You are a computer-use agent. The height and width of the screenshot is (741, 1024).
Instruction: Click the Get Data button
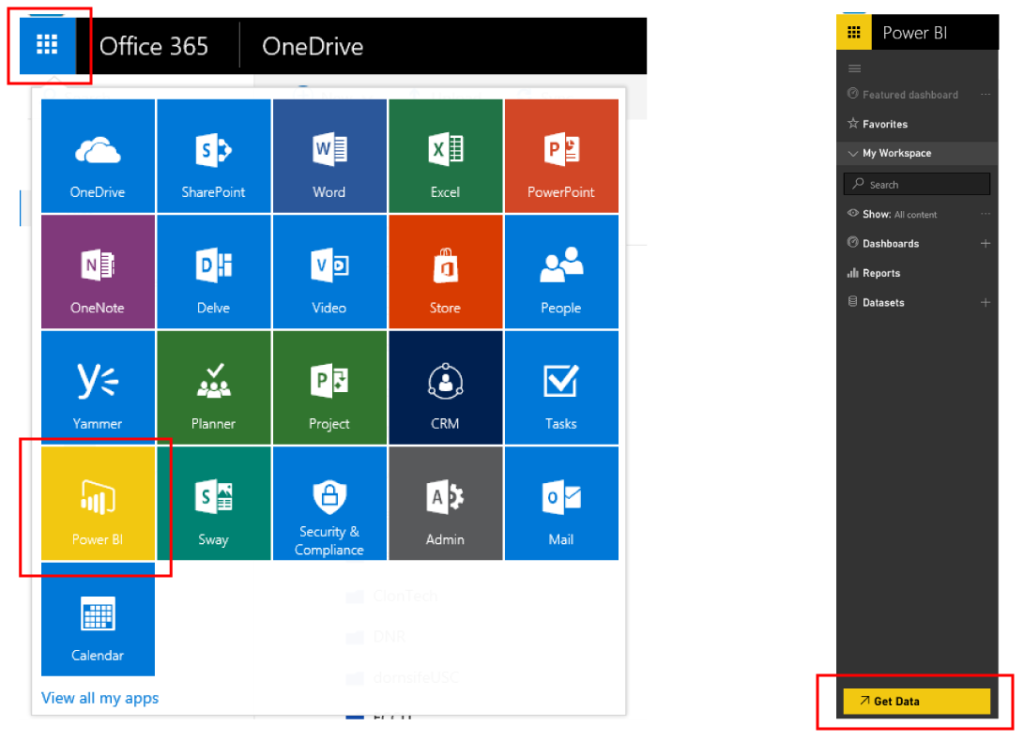click(917, 701)
